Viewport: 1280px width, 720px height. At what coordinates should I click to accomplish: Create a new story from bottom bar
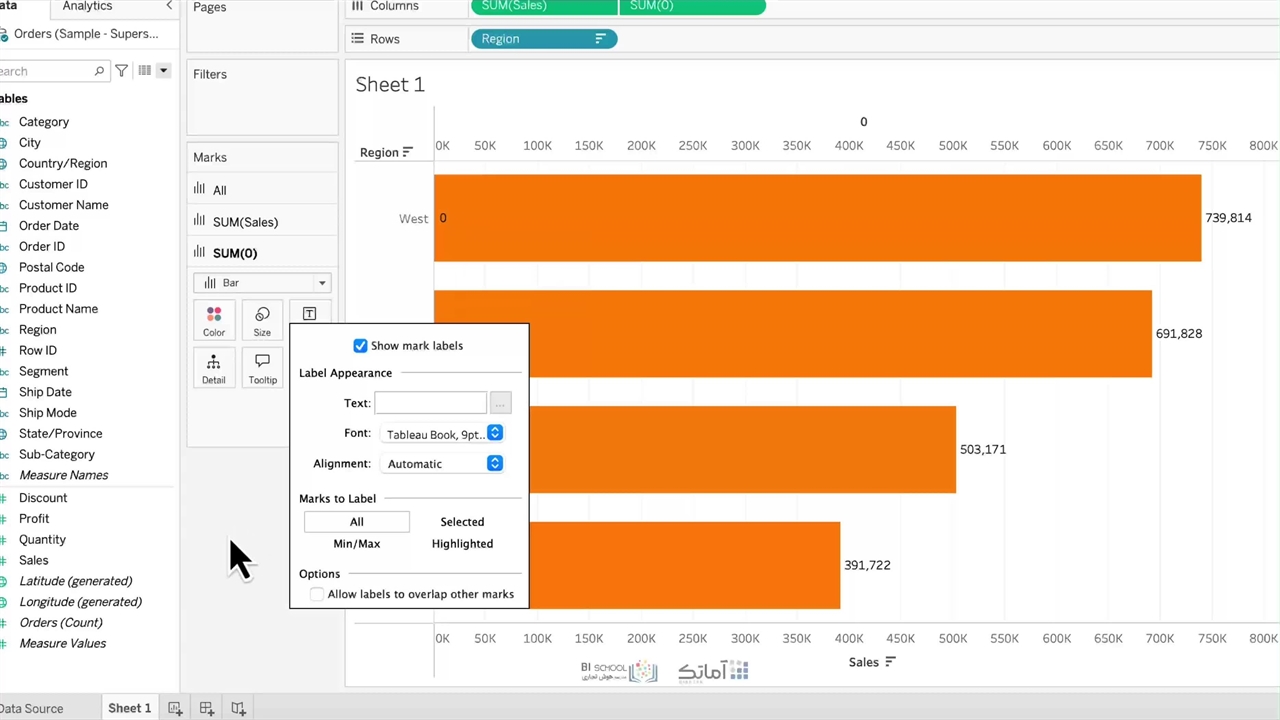pyautogui.click(x=238, y=708)
